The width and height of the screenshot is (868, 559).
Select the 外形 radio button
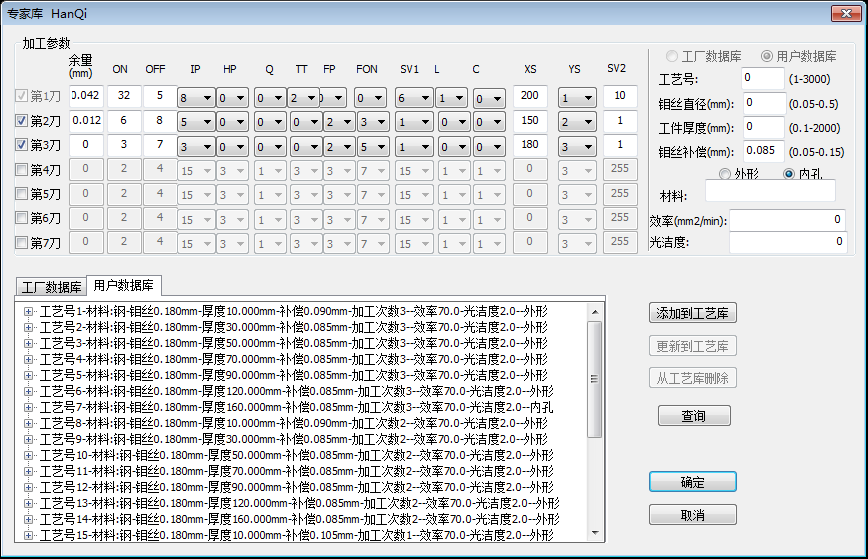point(724,174)
